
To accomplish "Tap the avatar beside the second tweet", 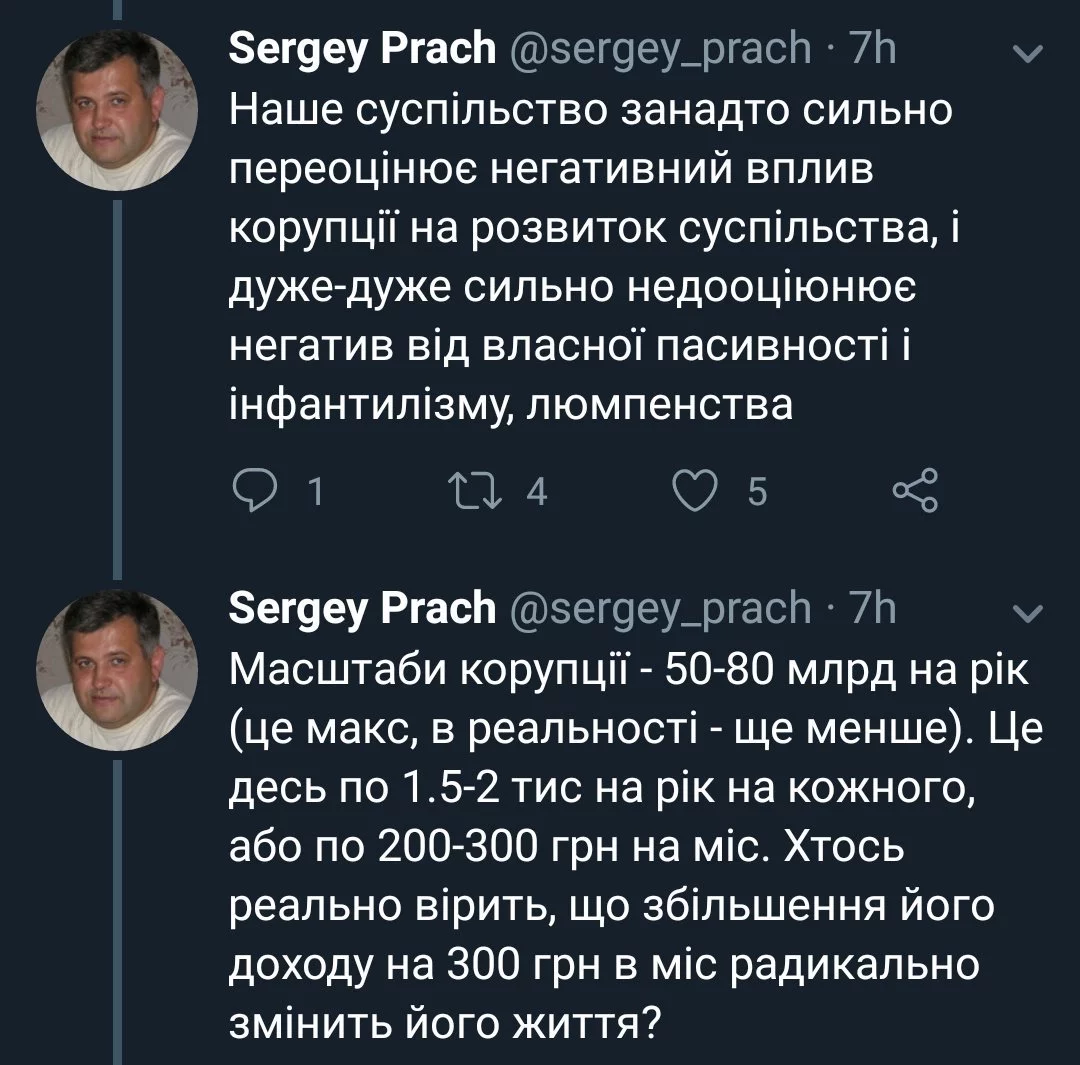I will [x=115, y=669].
